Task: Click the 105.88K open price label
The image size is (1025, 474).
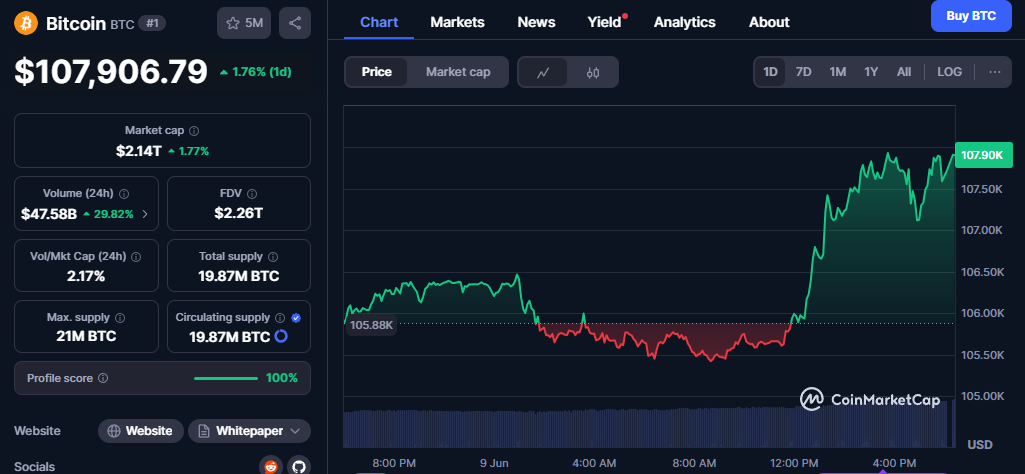Action: [x=371, y=325]
